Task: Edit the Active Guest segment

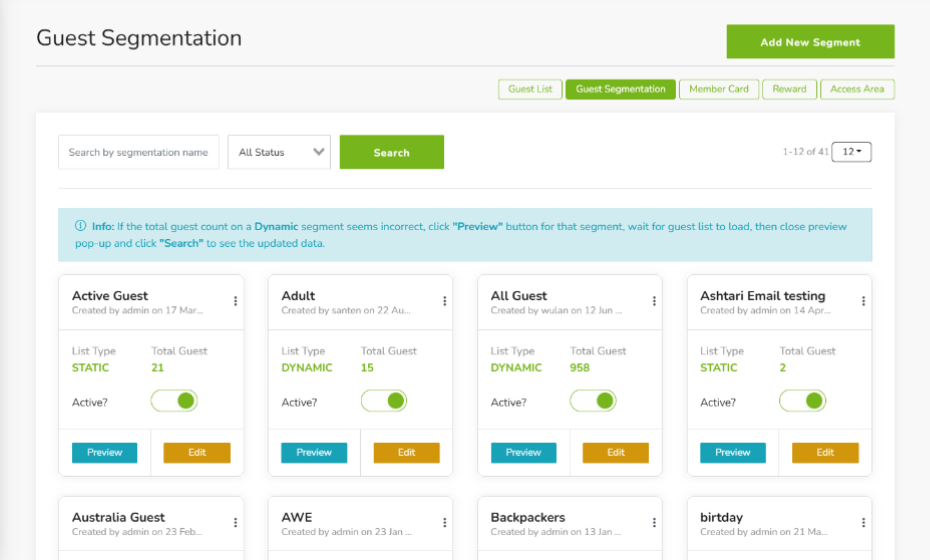Action: coord(197,453)
